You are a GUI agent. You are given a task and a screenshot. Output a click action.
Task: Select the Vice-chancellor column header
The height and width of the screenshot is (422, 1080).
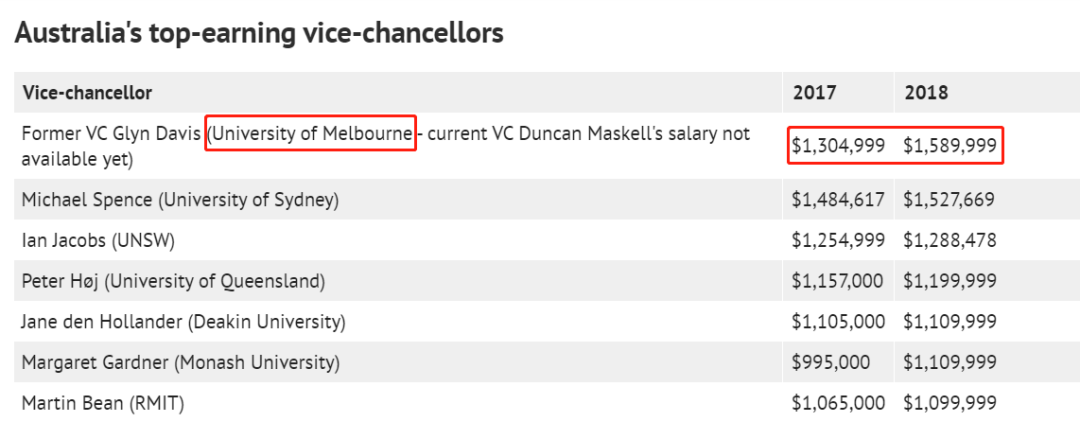tap(87, 92)
